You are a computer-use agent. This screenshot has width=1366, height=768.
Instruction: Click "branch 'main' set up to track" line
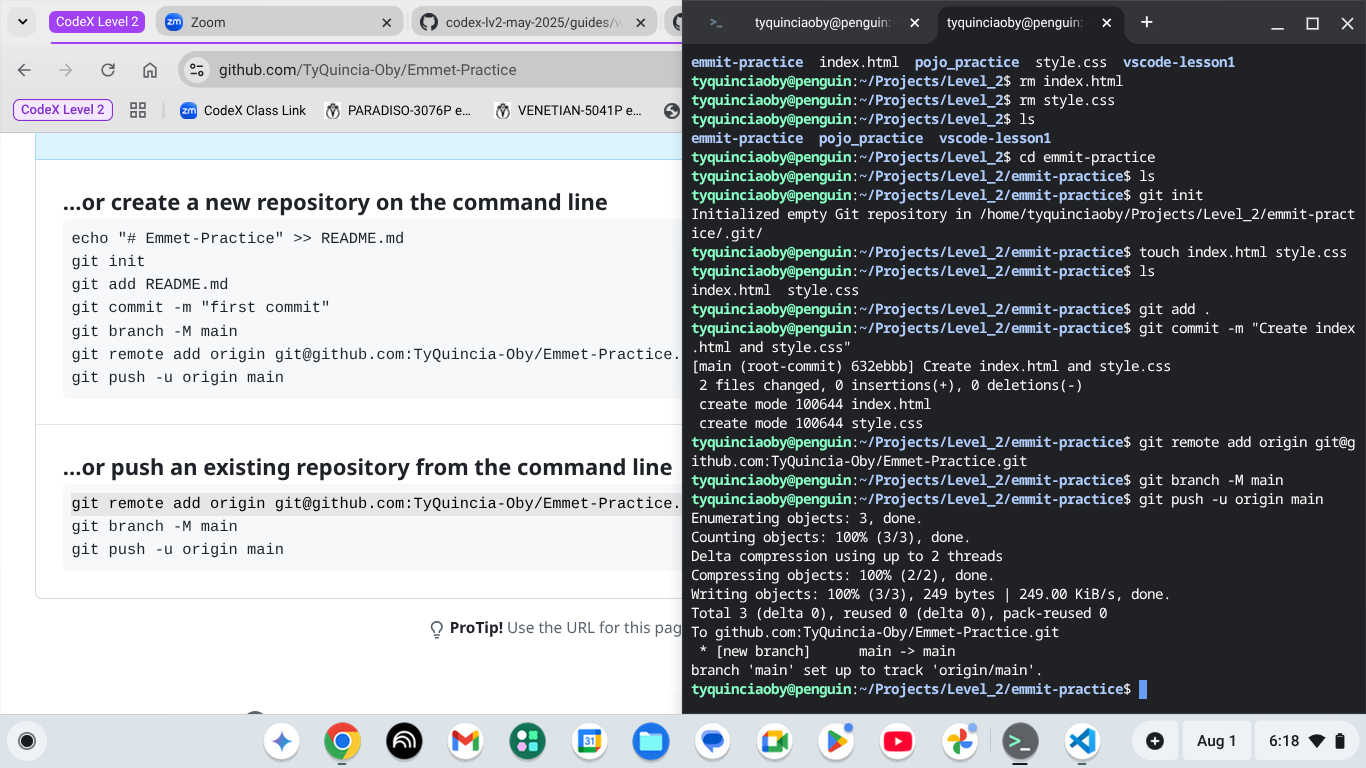866,670
